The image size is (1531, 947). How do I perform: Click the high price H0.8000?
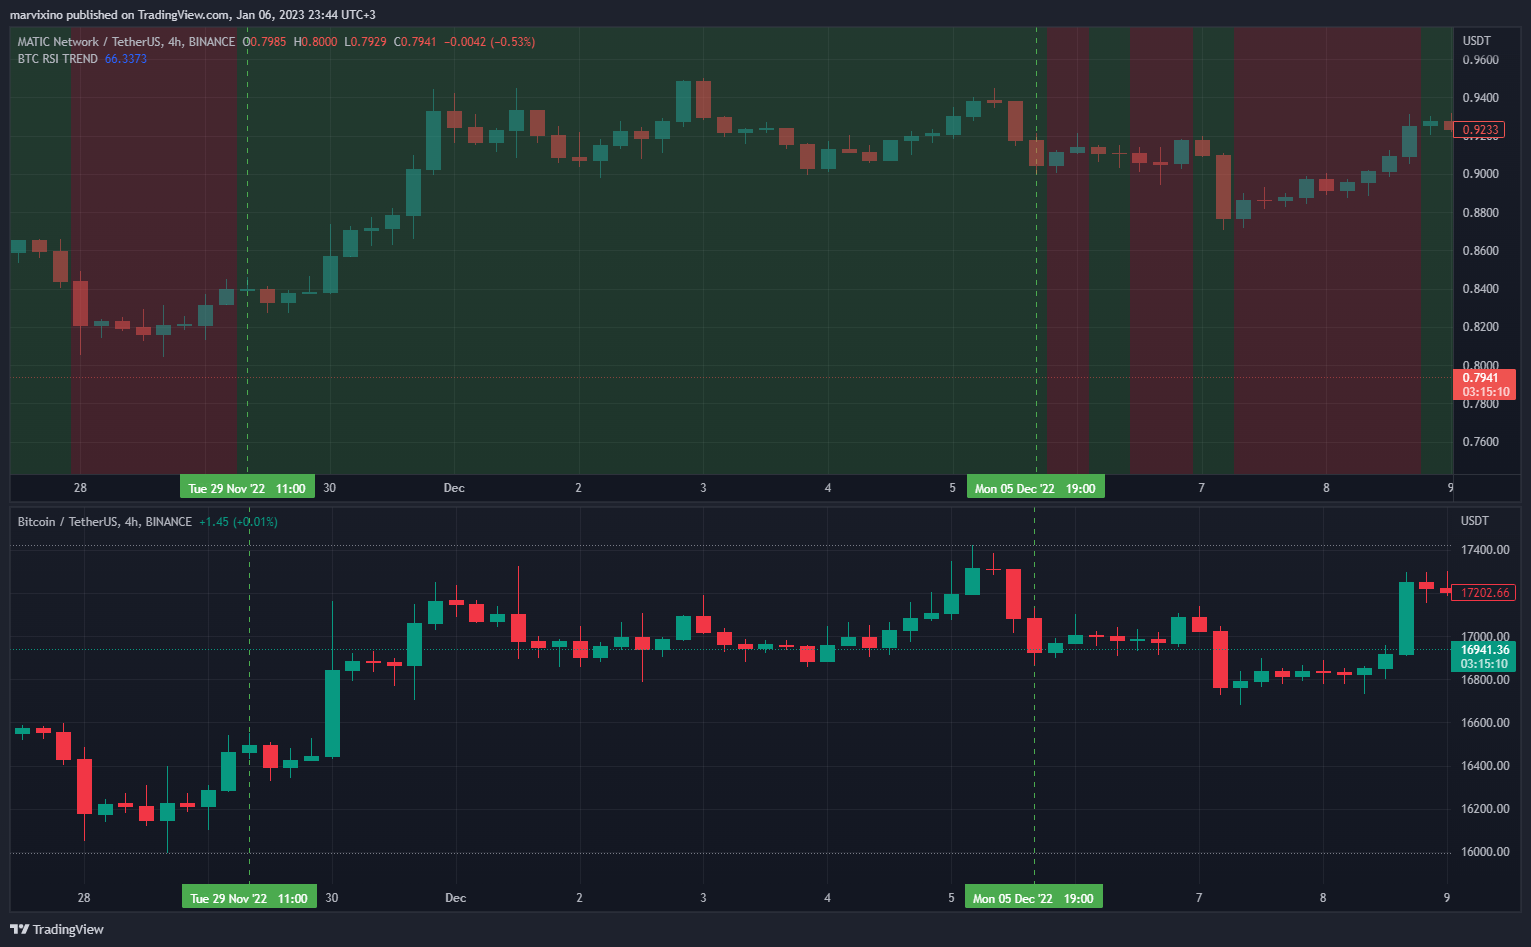pyautogui.click(x=315, y=42)
